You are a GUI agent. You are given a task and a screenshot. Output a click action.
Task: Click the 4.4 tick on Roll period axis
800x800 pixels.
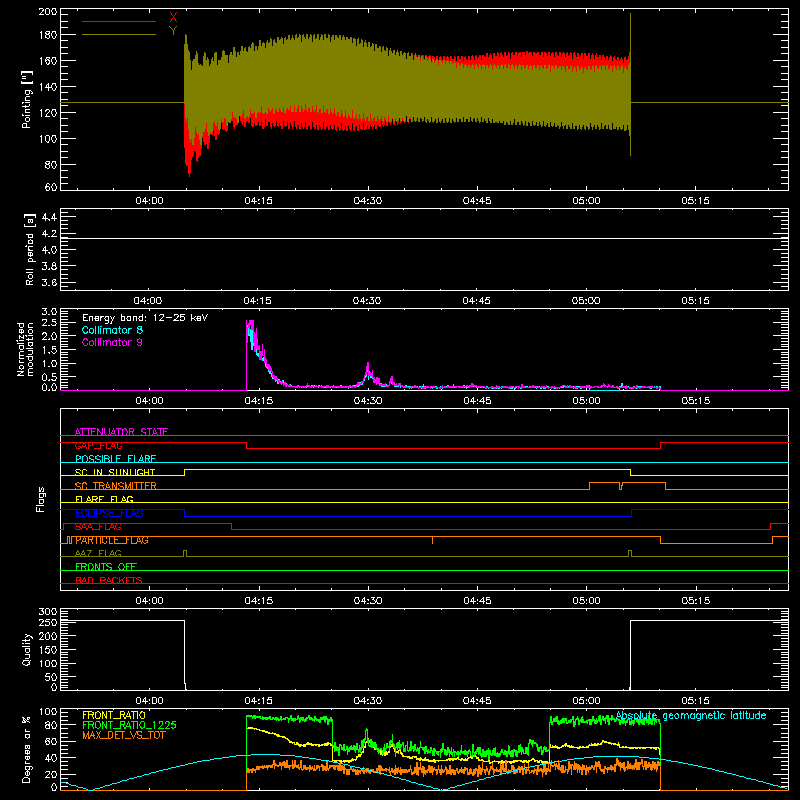49,217
